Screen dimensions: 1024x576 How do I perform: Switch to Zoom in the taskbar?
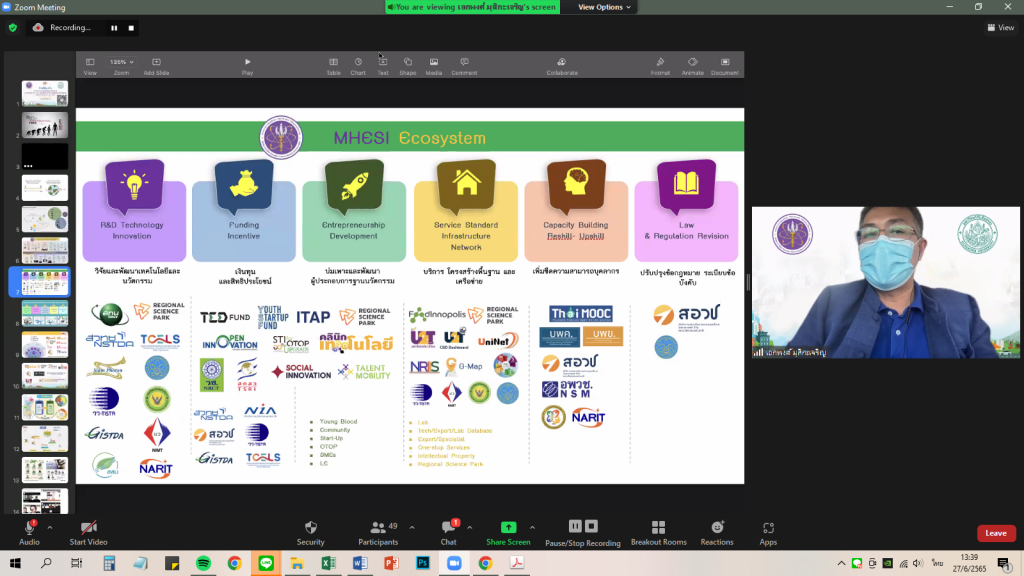coord(454,563)
